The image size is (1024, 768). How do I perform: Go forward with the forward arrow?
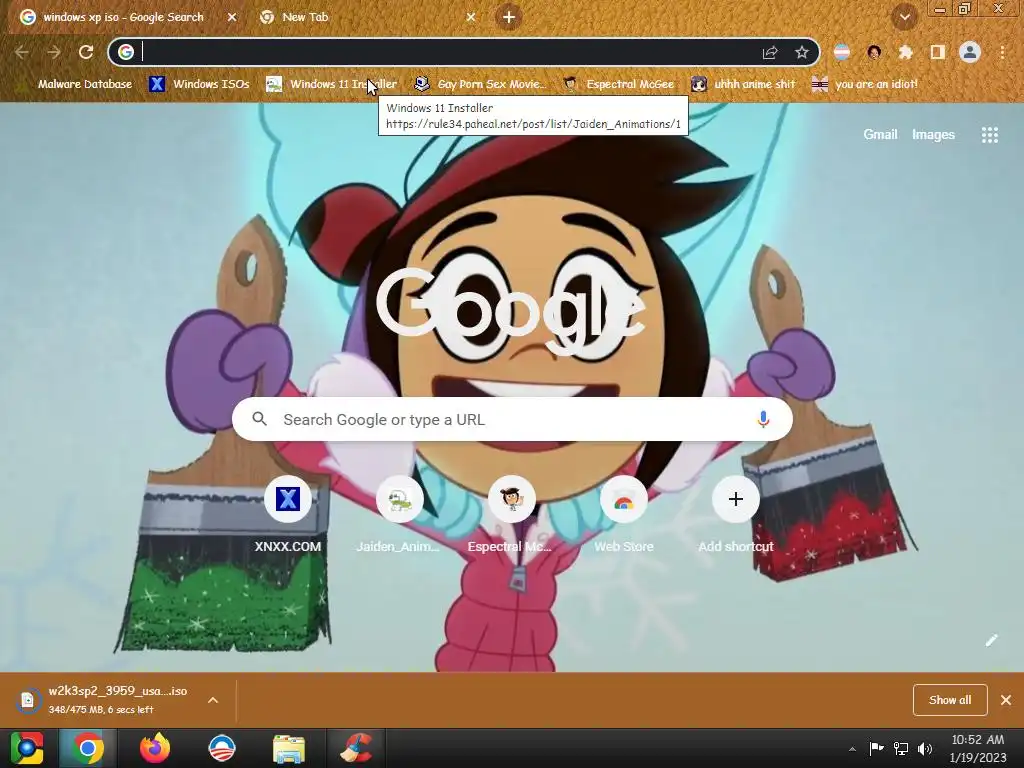(x=54, y=52)
